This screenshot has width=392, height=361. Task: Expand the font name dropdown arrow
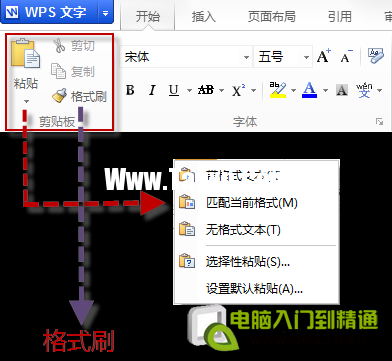[246, 57]
